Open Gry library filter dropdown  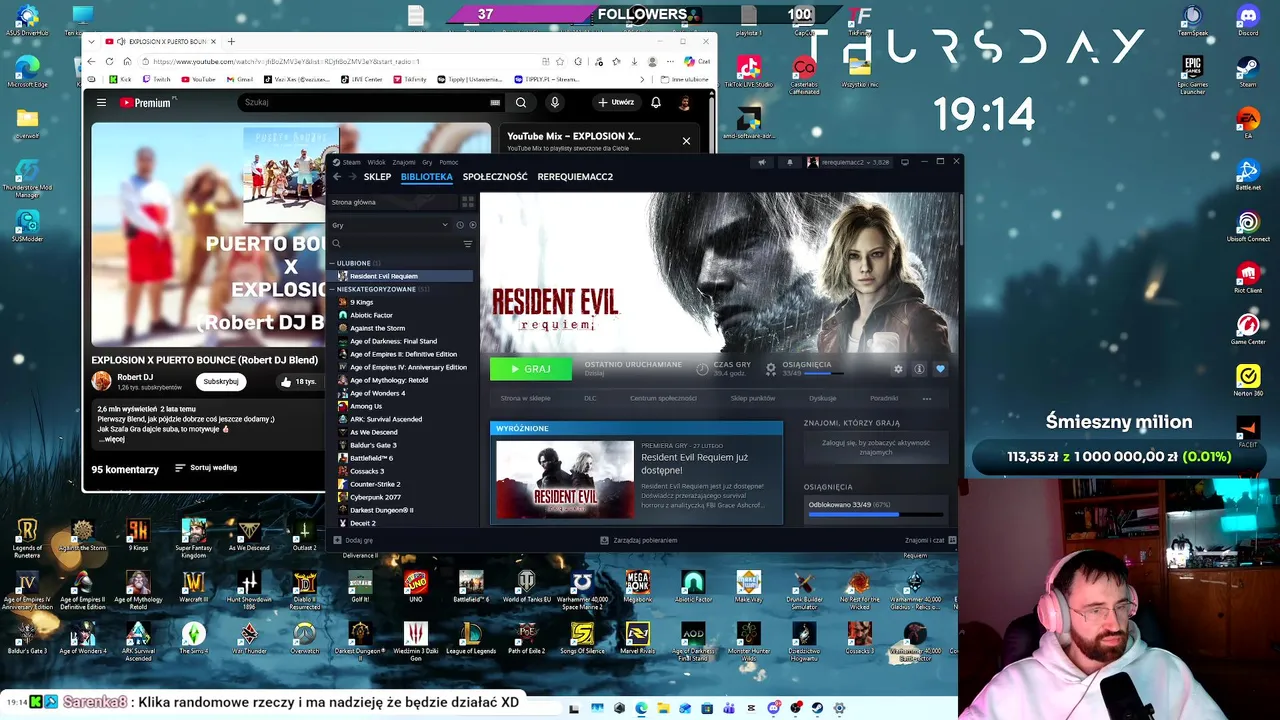coord(390,225)
